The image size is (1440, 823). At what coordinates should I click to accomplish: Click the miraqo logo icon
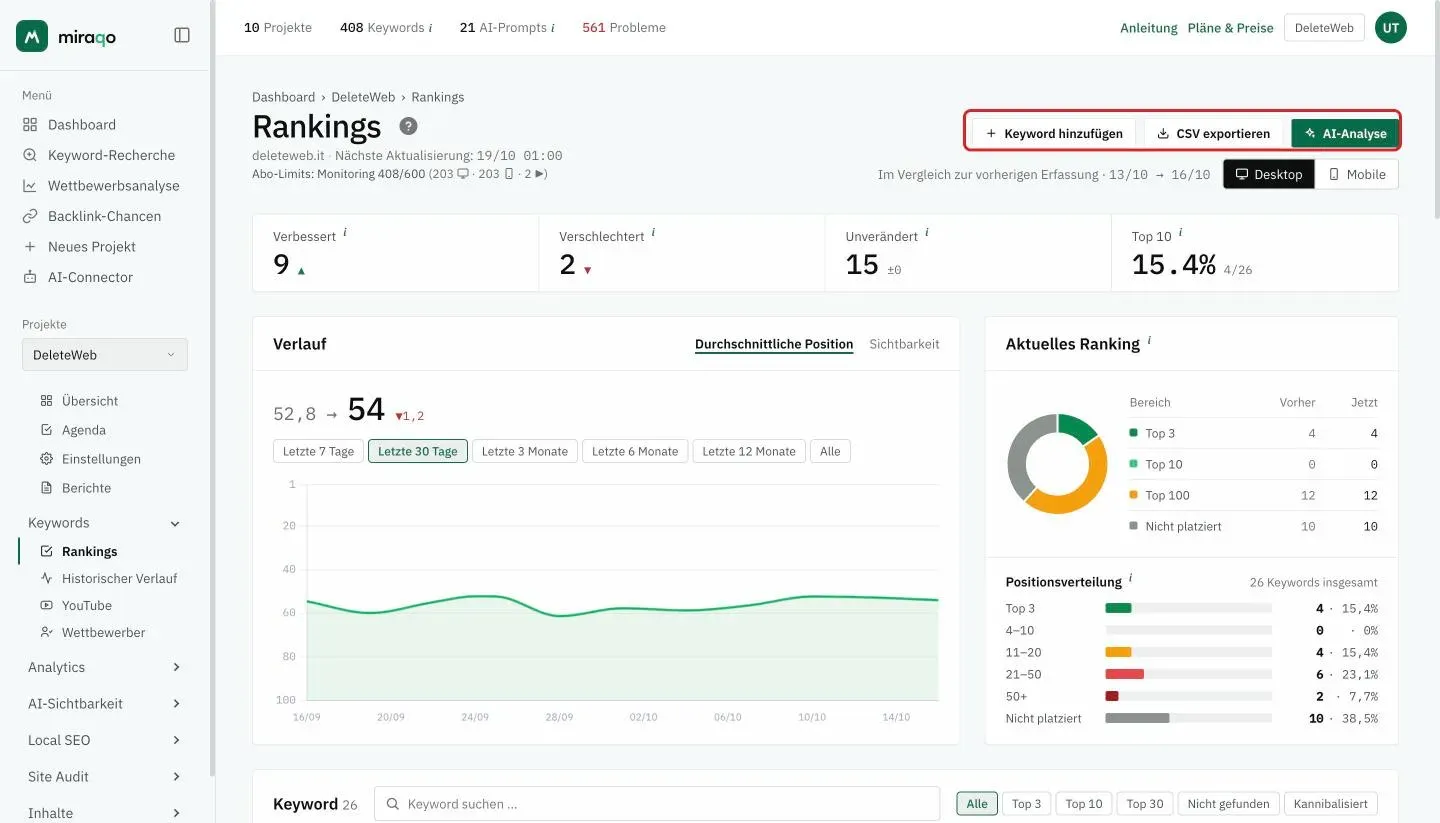pyautogui.click(x=32, y=36)
